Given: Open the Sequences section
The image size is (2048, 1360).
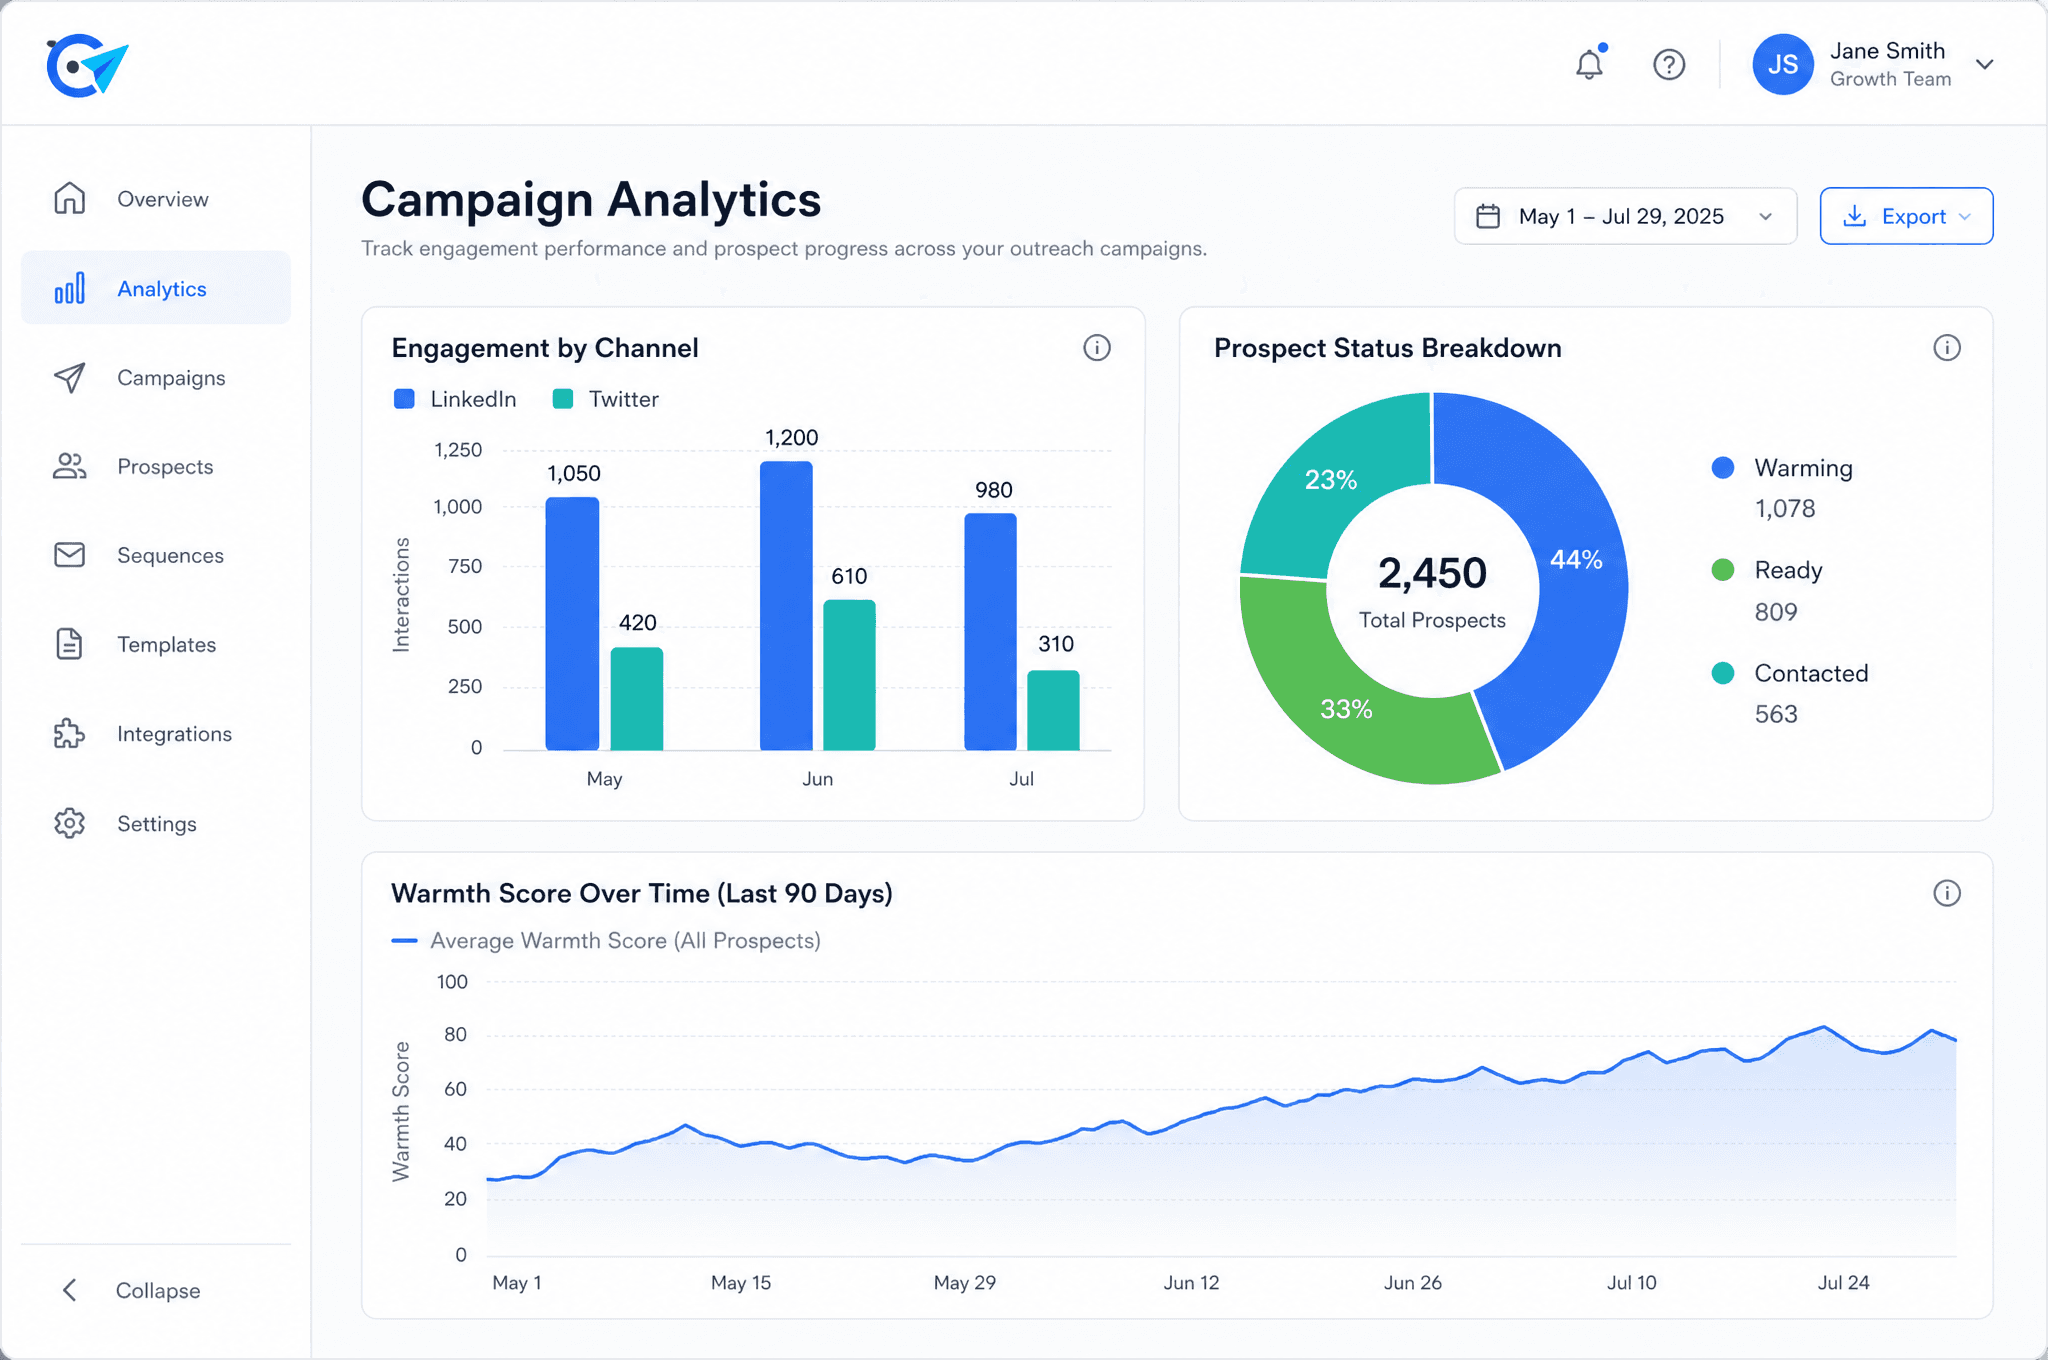Looking at the screenshot, I should 156,555.
